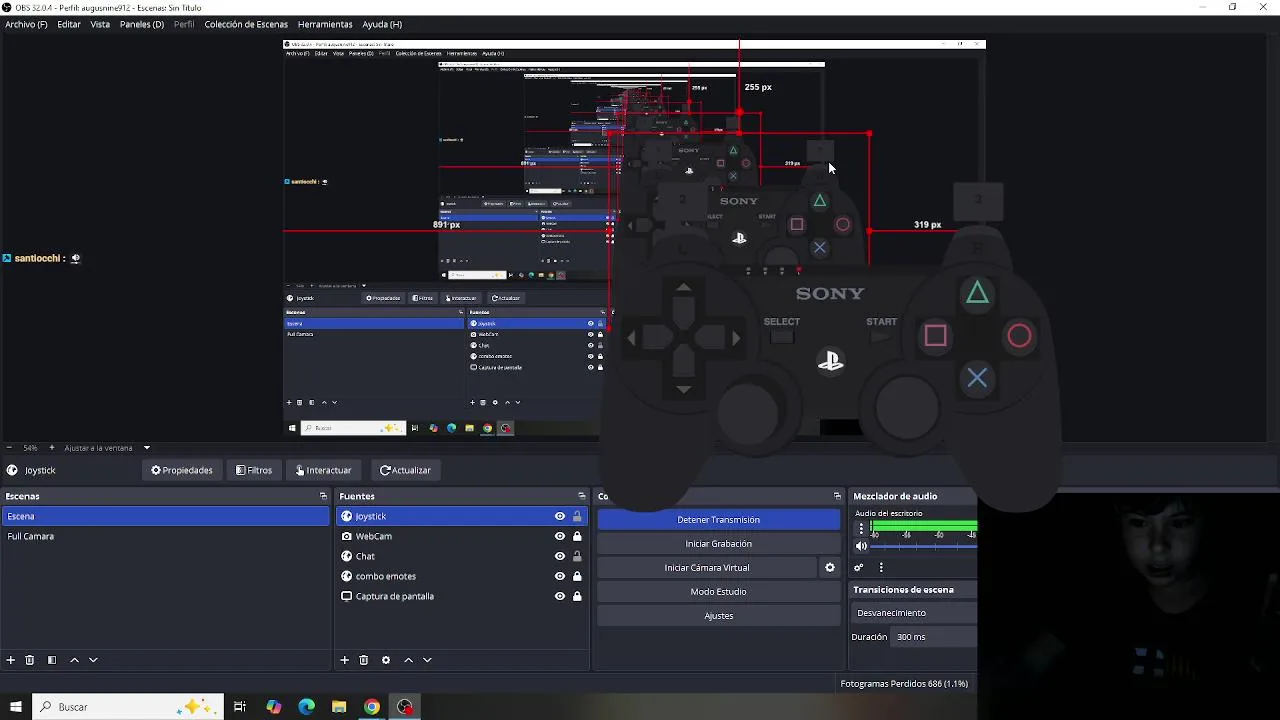The image size is (1280, 720).
Task: Click Iniciar Cámara Virtual button
Action: [x=707, y=568]
